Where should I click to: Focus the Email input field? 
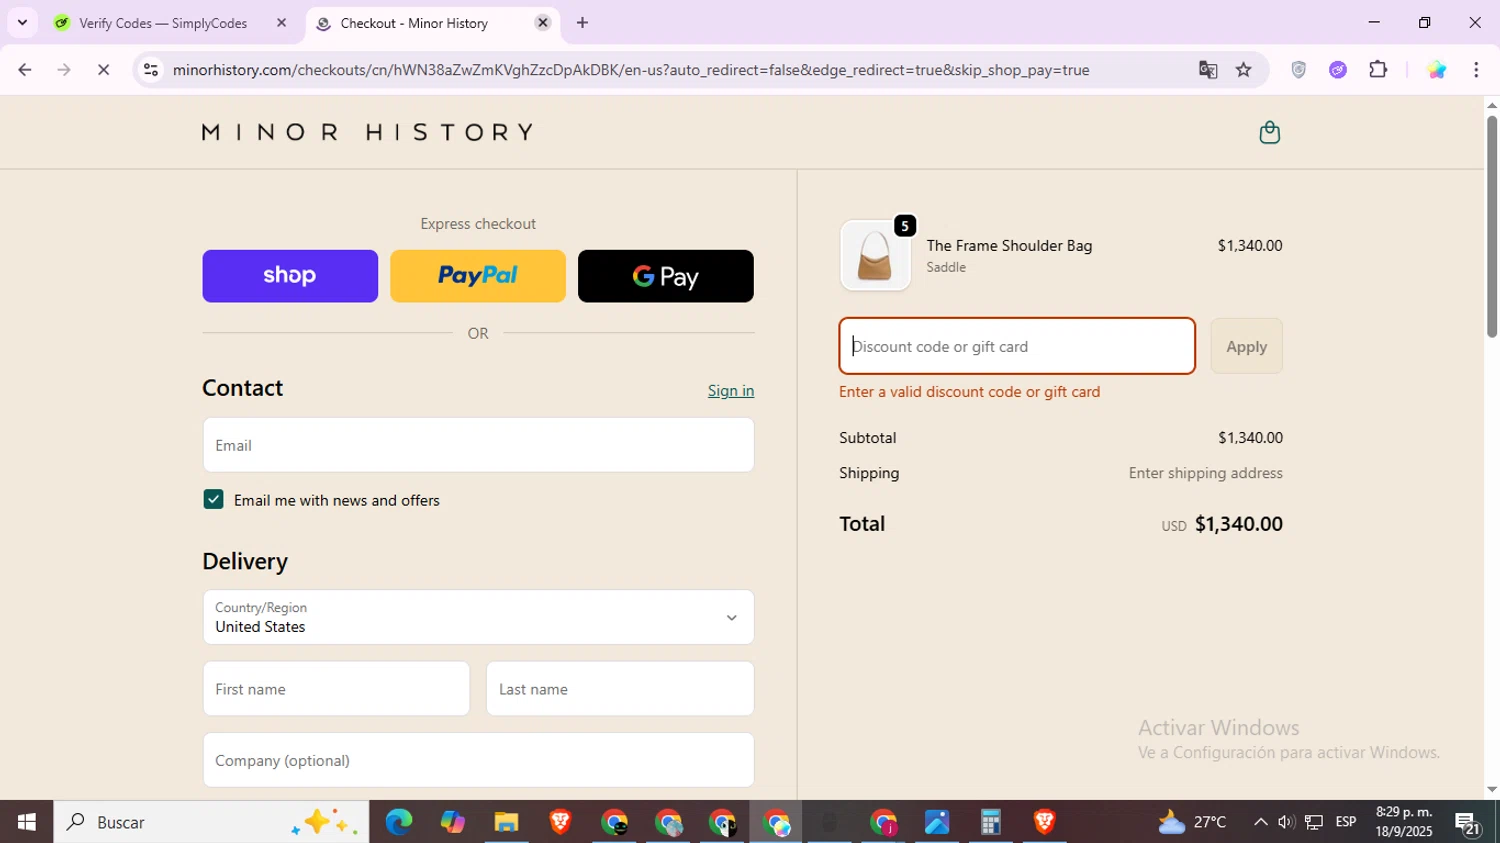(x=478, y=445)
